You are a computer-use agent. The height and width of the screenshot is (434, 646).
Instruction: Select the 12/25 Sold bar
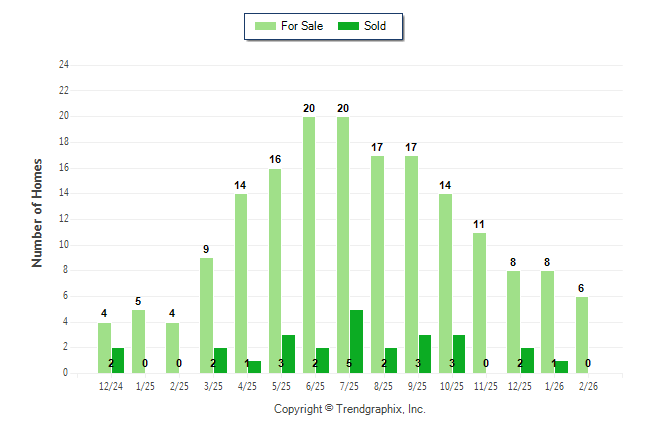tap(528, 360)
